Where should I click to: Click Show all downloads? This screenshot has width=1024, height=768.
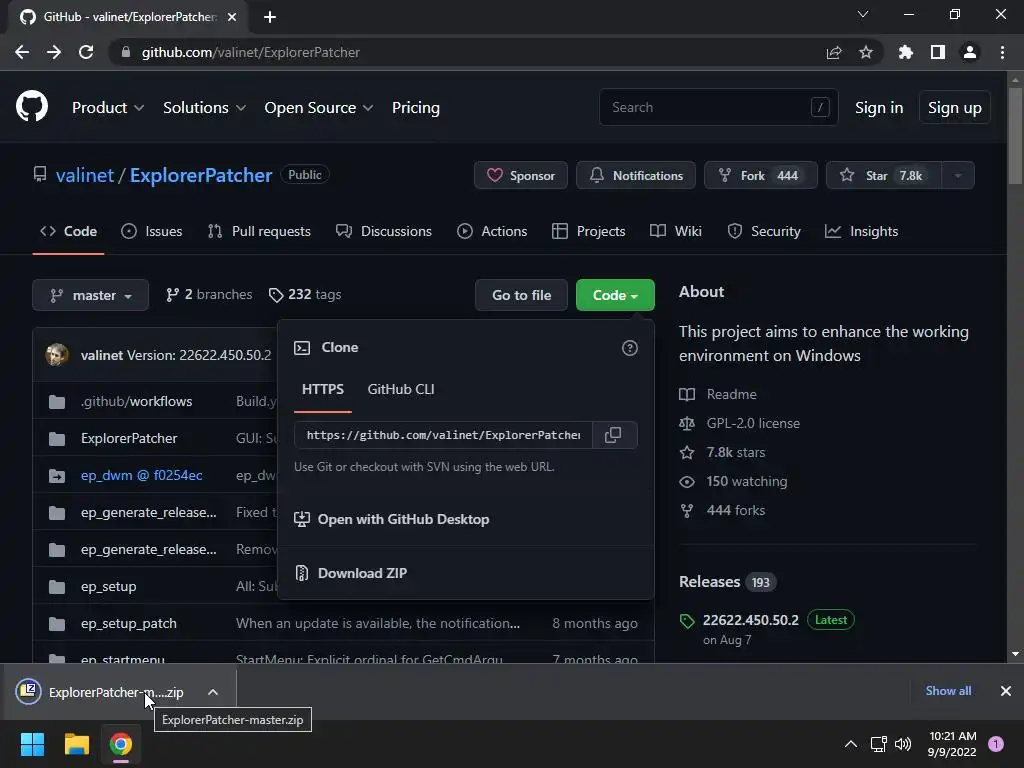[948, 691]
